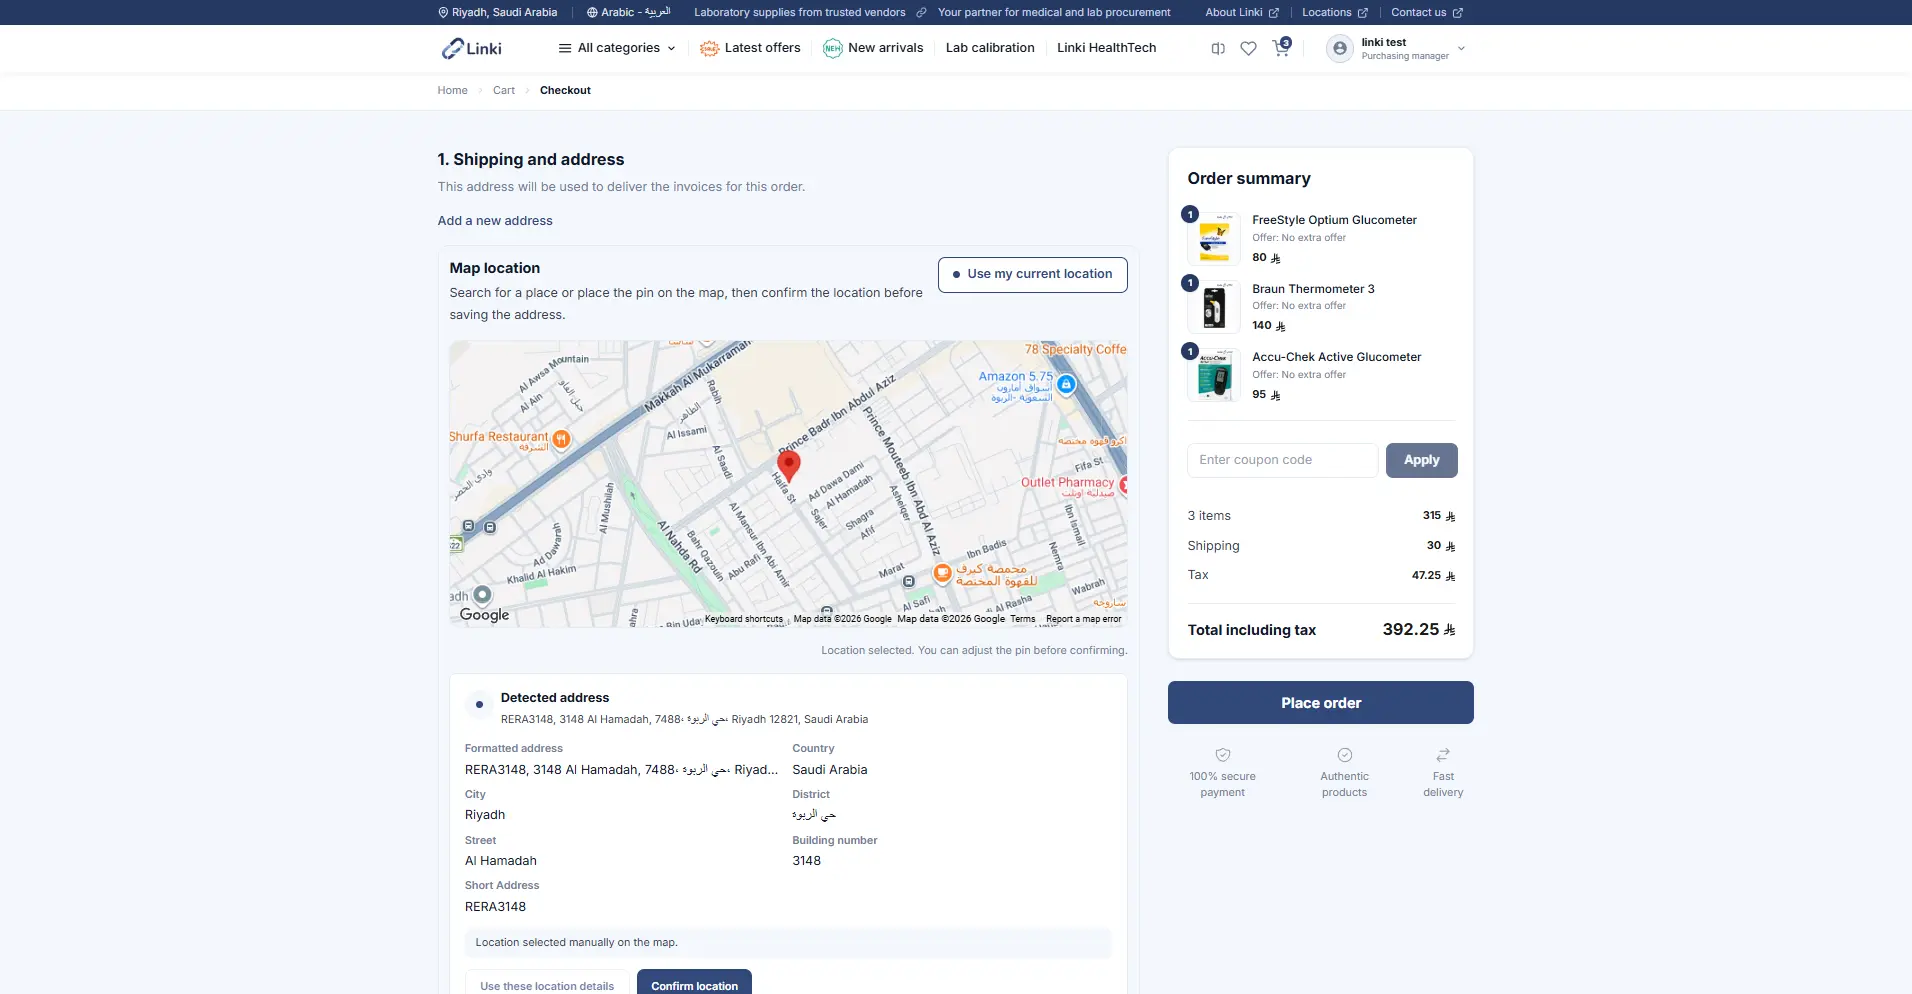Click the Fast delivery arrows icon
Image resolution: width=1912 pixels, height=994 pixels.
tap(1443, 755)
